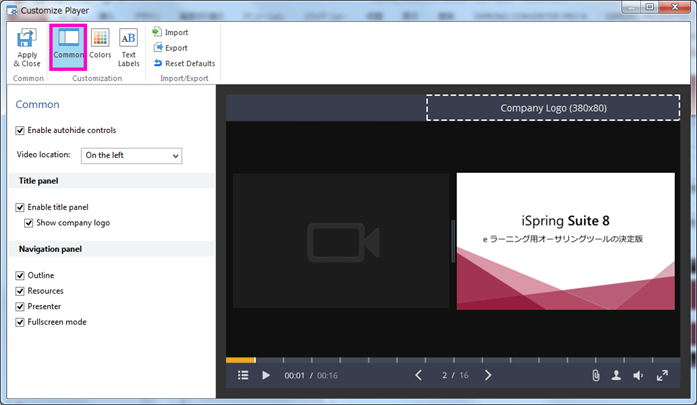This screenshot has height=405, width=697.
Task: Click the video camera placeholder area
Action: pos(341,241)
